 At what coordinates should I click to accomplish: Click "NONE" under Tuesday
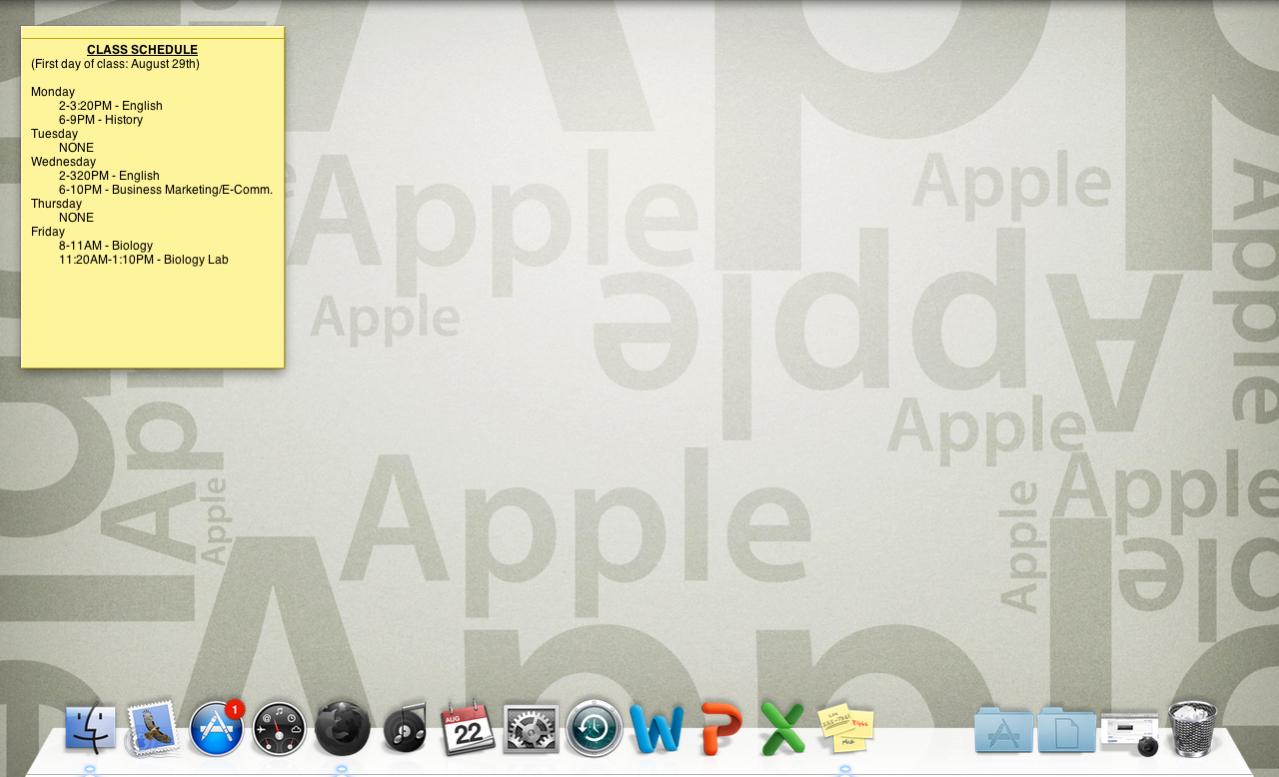(76, 148)
